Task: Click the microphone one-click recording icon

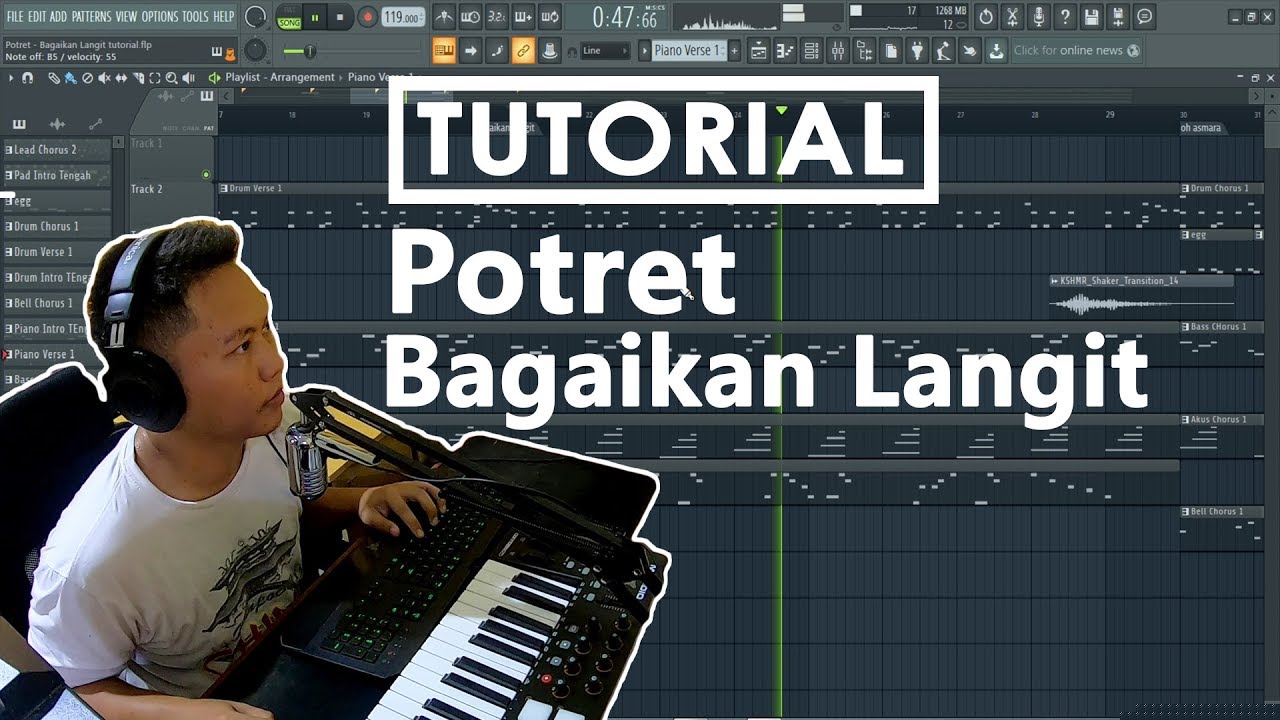Action: 1039,17
